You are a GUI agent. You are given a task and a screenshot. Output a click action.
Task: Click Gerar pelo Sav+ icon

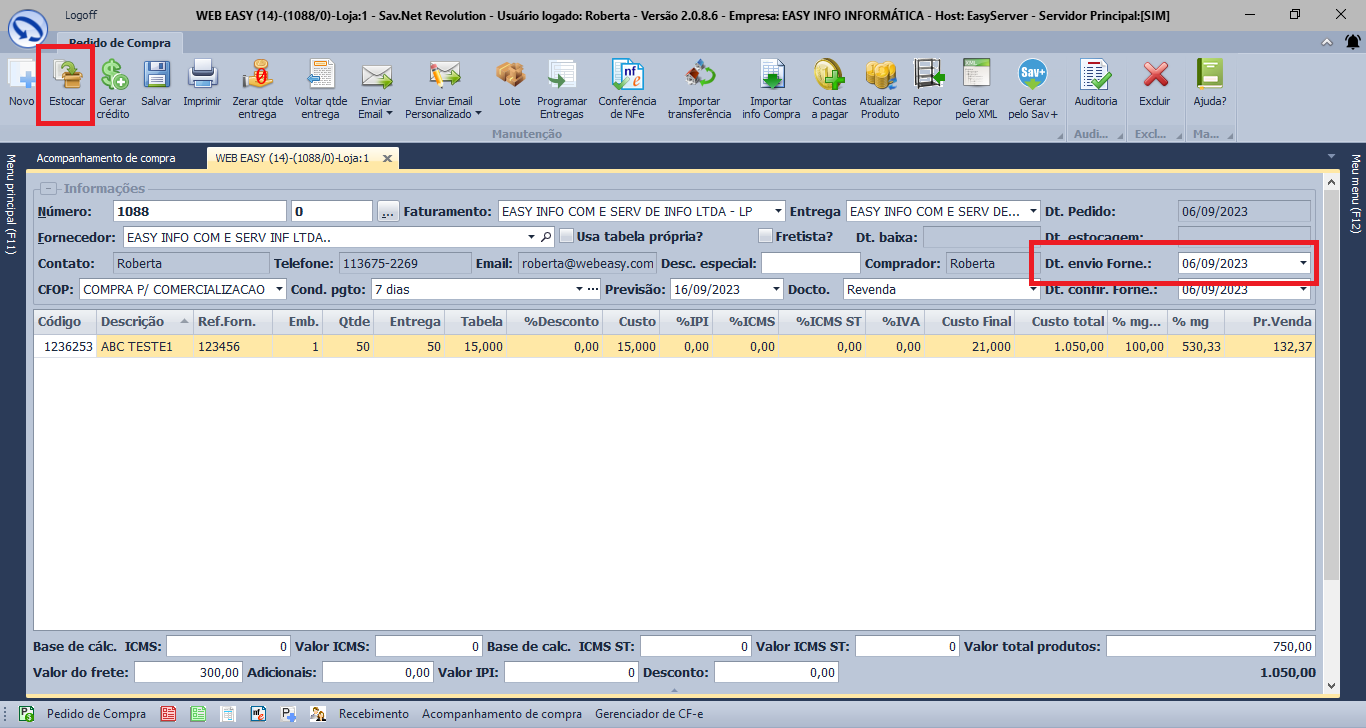coord(1033,75)
